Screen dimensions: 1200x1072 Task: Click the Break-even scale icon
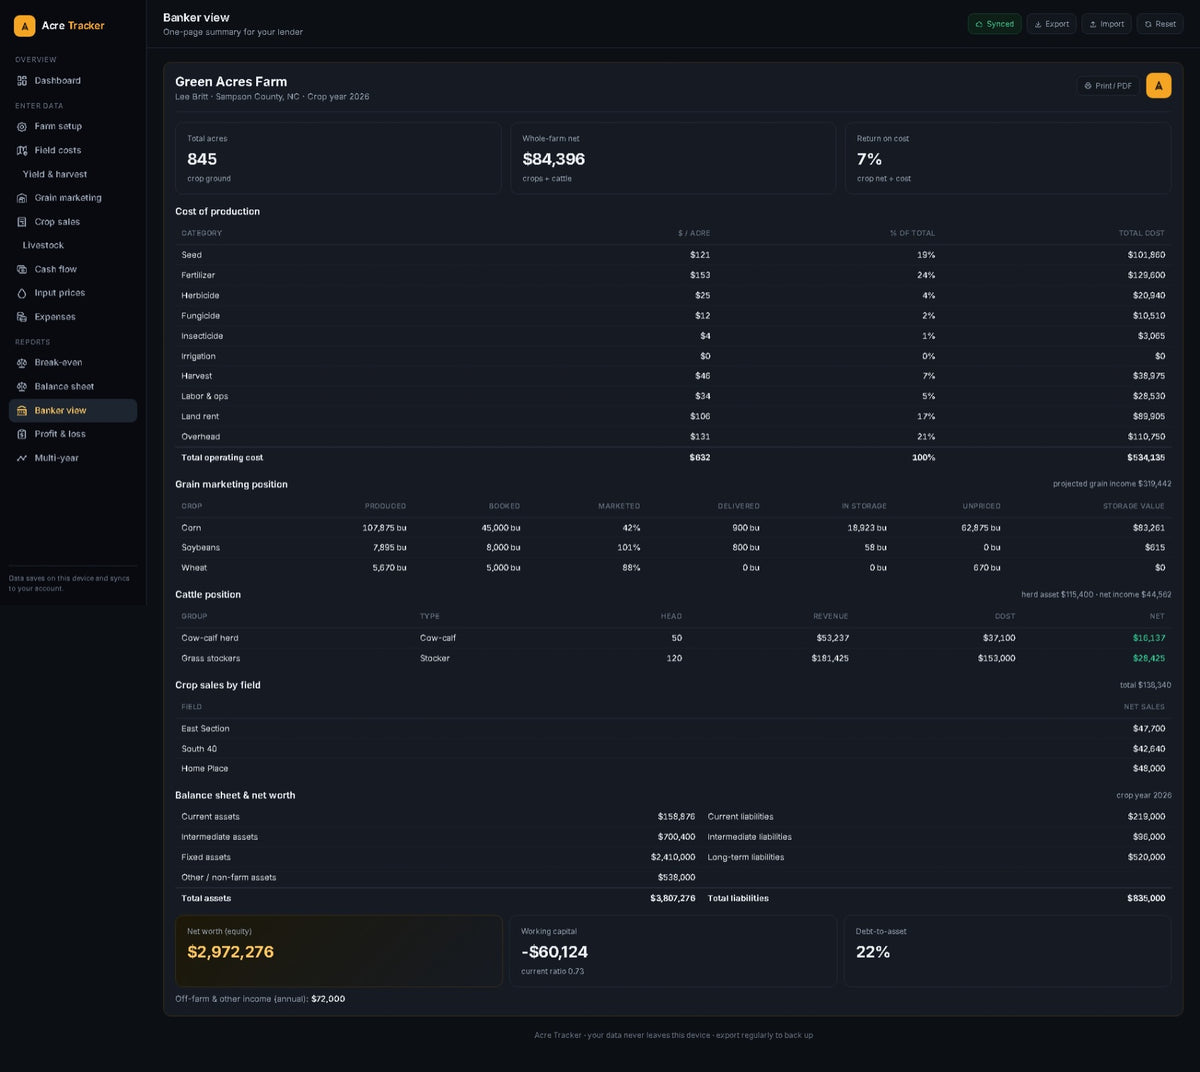(x=22, y=363)
